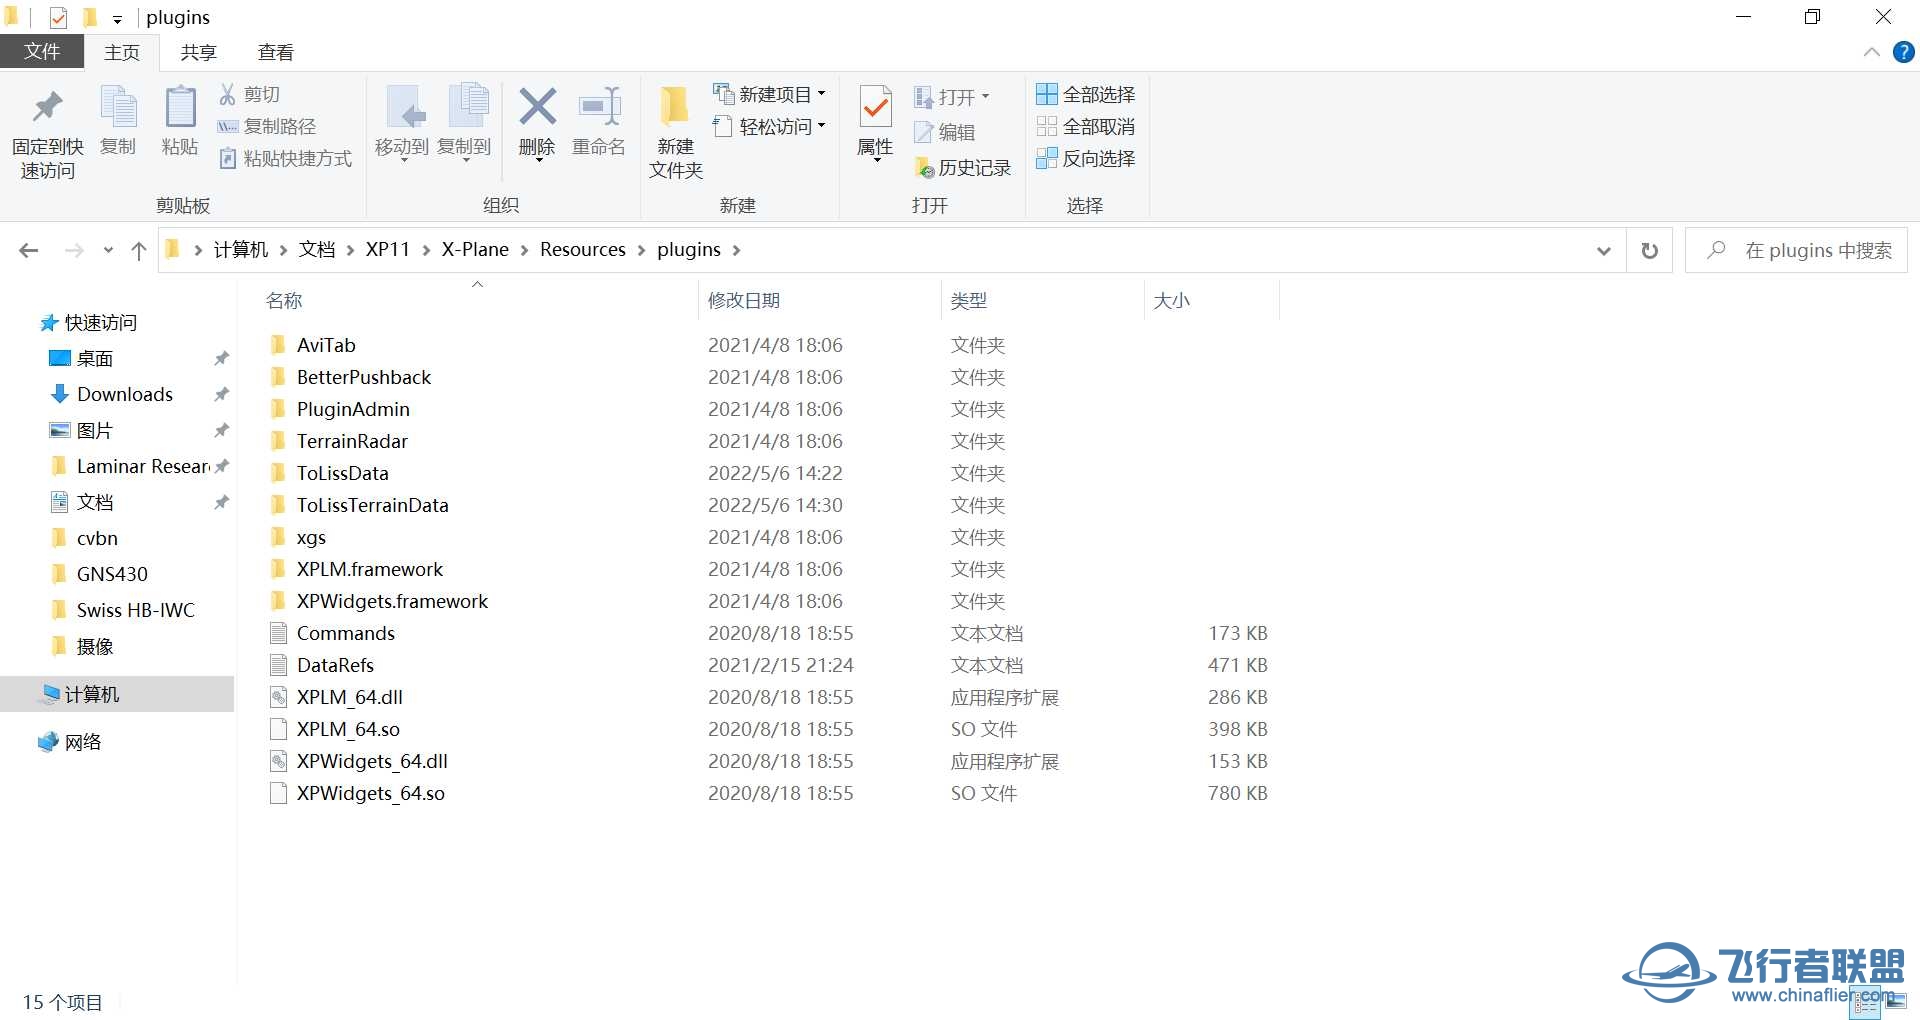This screenshot has height=1020, width=1920.
Task: Switch to Share (共享) tab
Action: coord(198,52)
